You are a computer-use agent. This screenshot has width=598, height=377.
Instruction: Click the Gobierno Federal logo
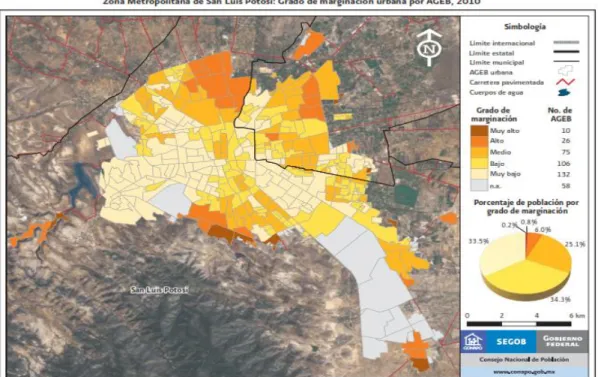point(563,341)
